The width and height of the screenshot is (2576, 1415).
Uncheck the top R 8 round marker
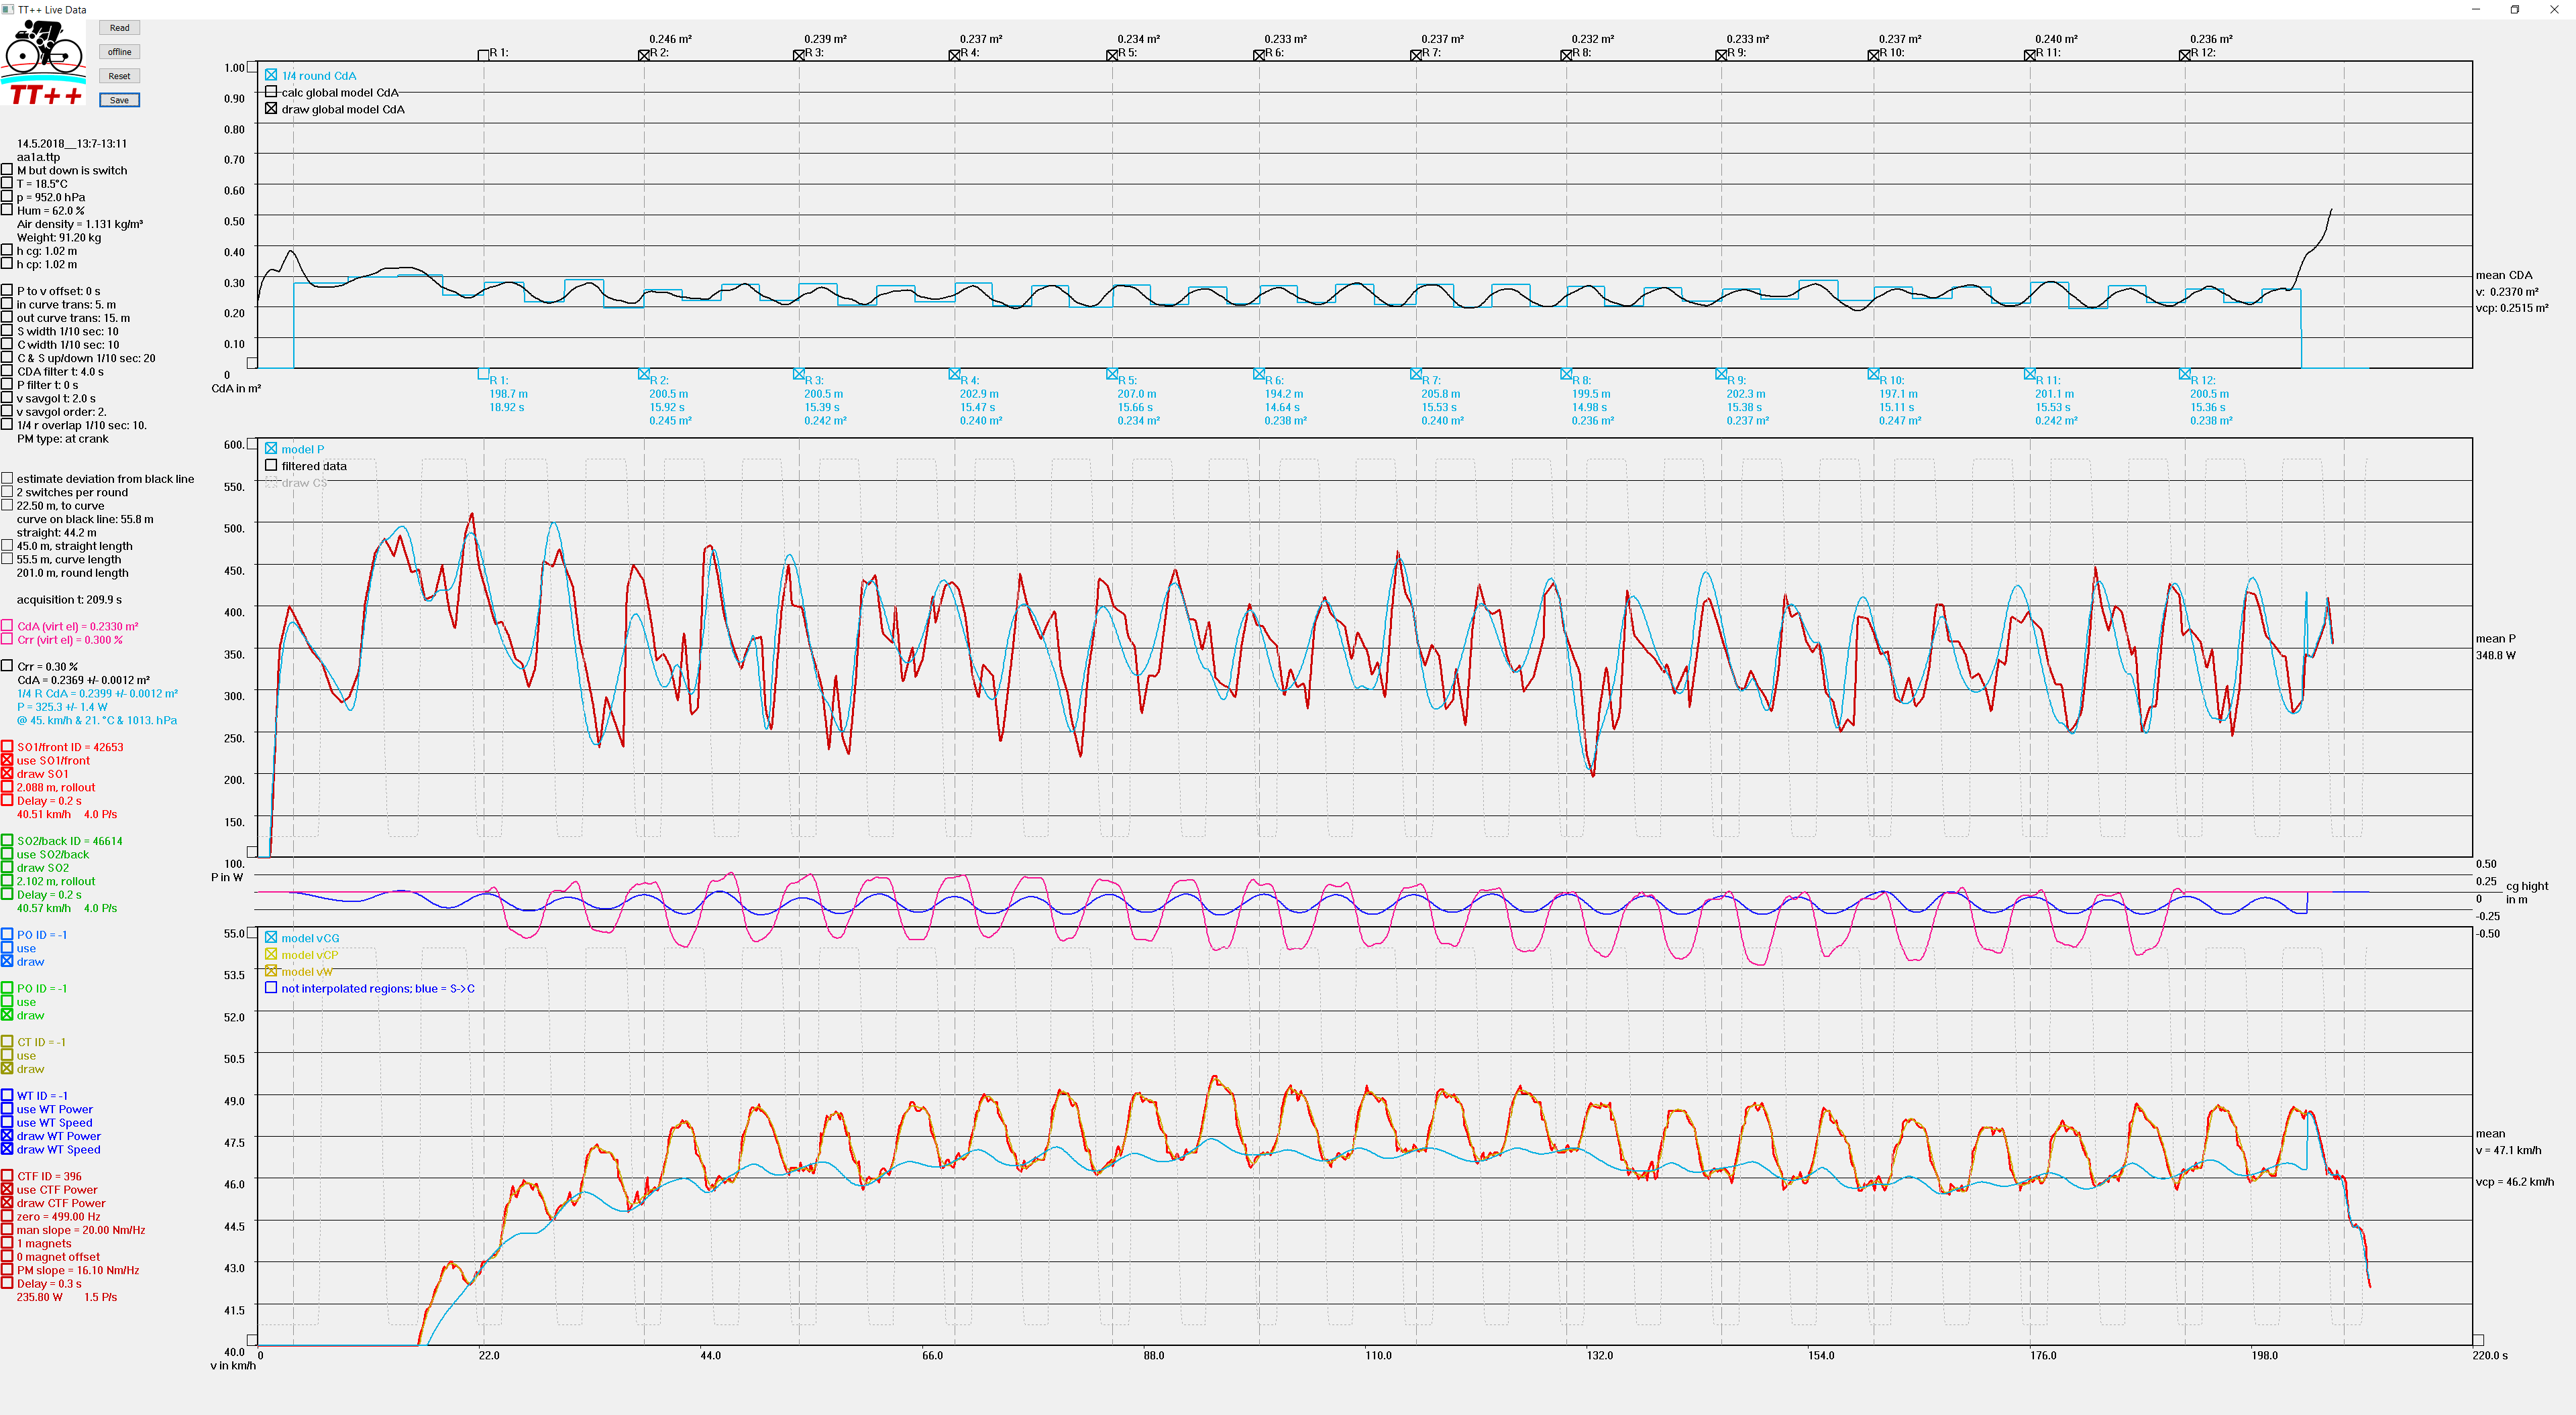click(1566, 55)
